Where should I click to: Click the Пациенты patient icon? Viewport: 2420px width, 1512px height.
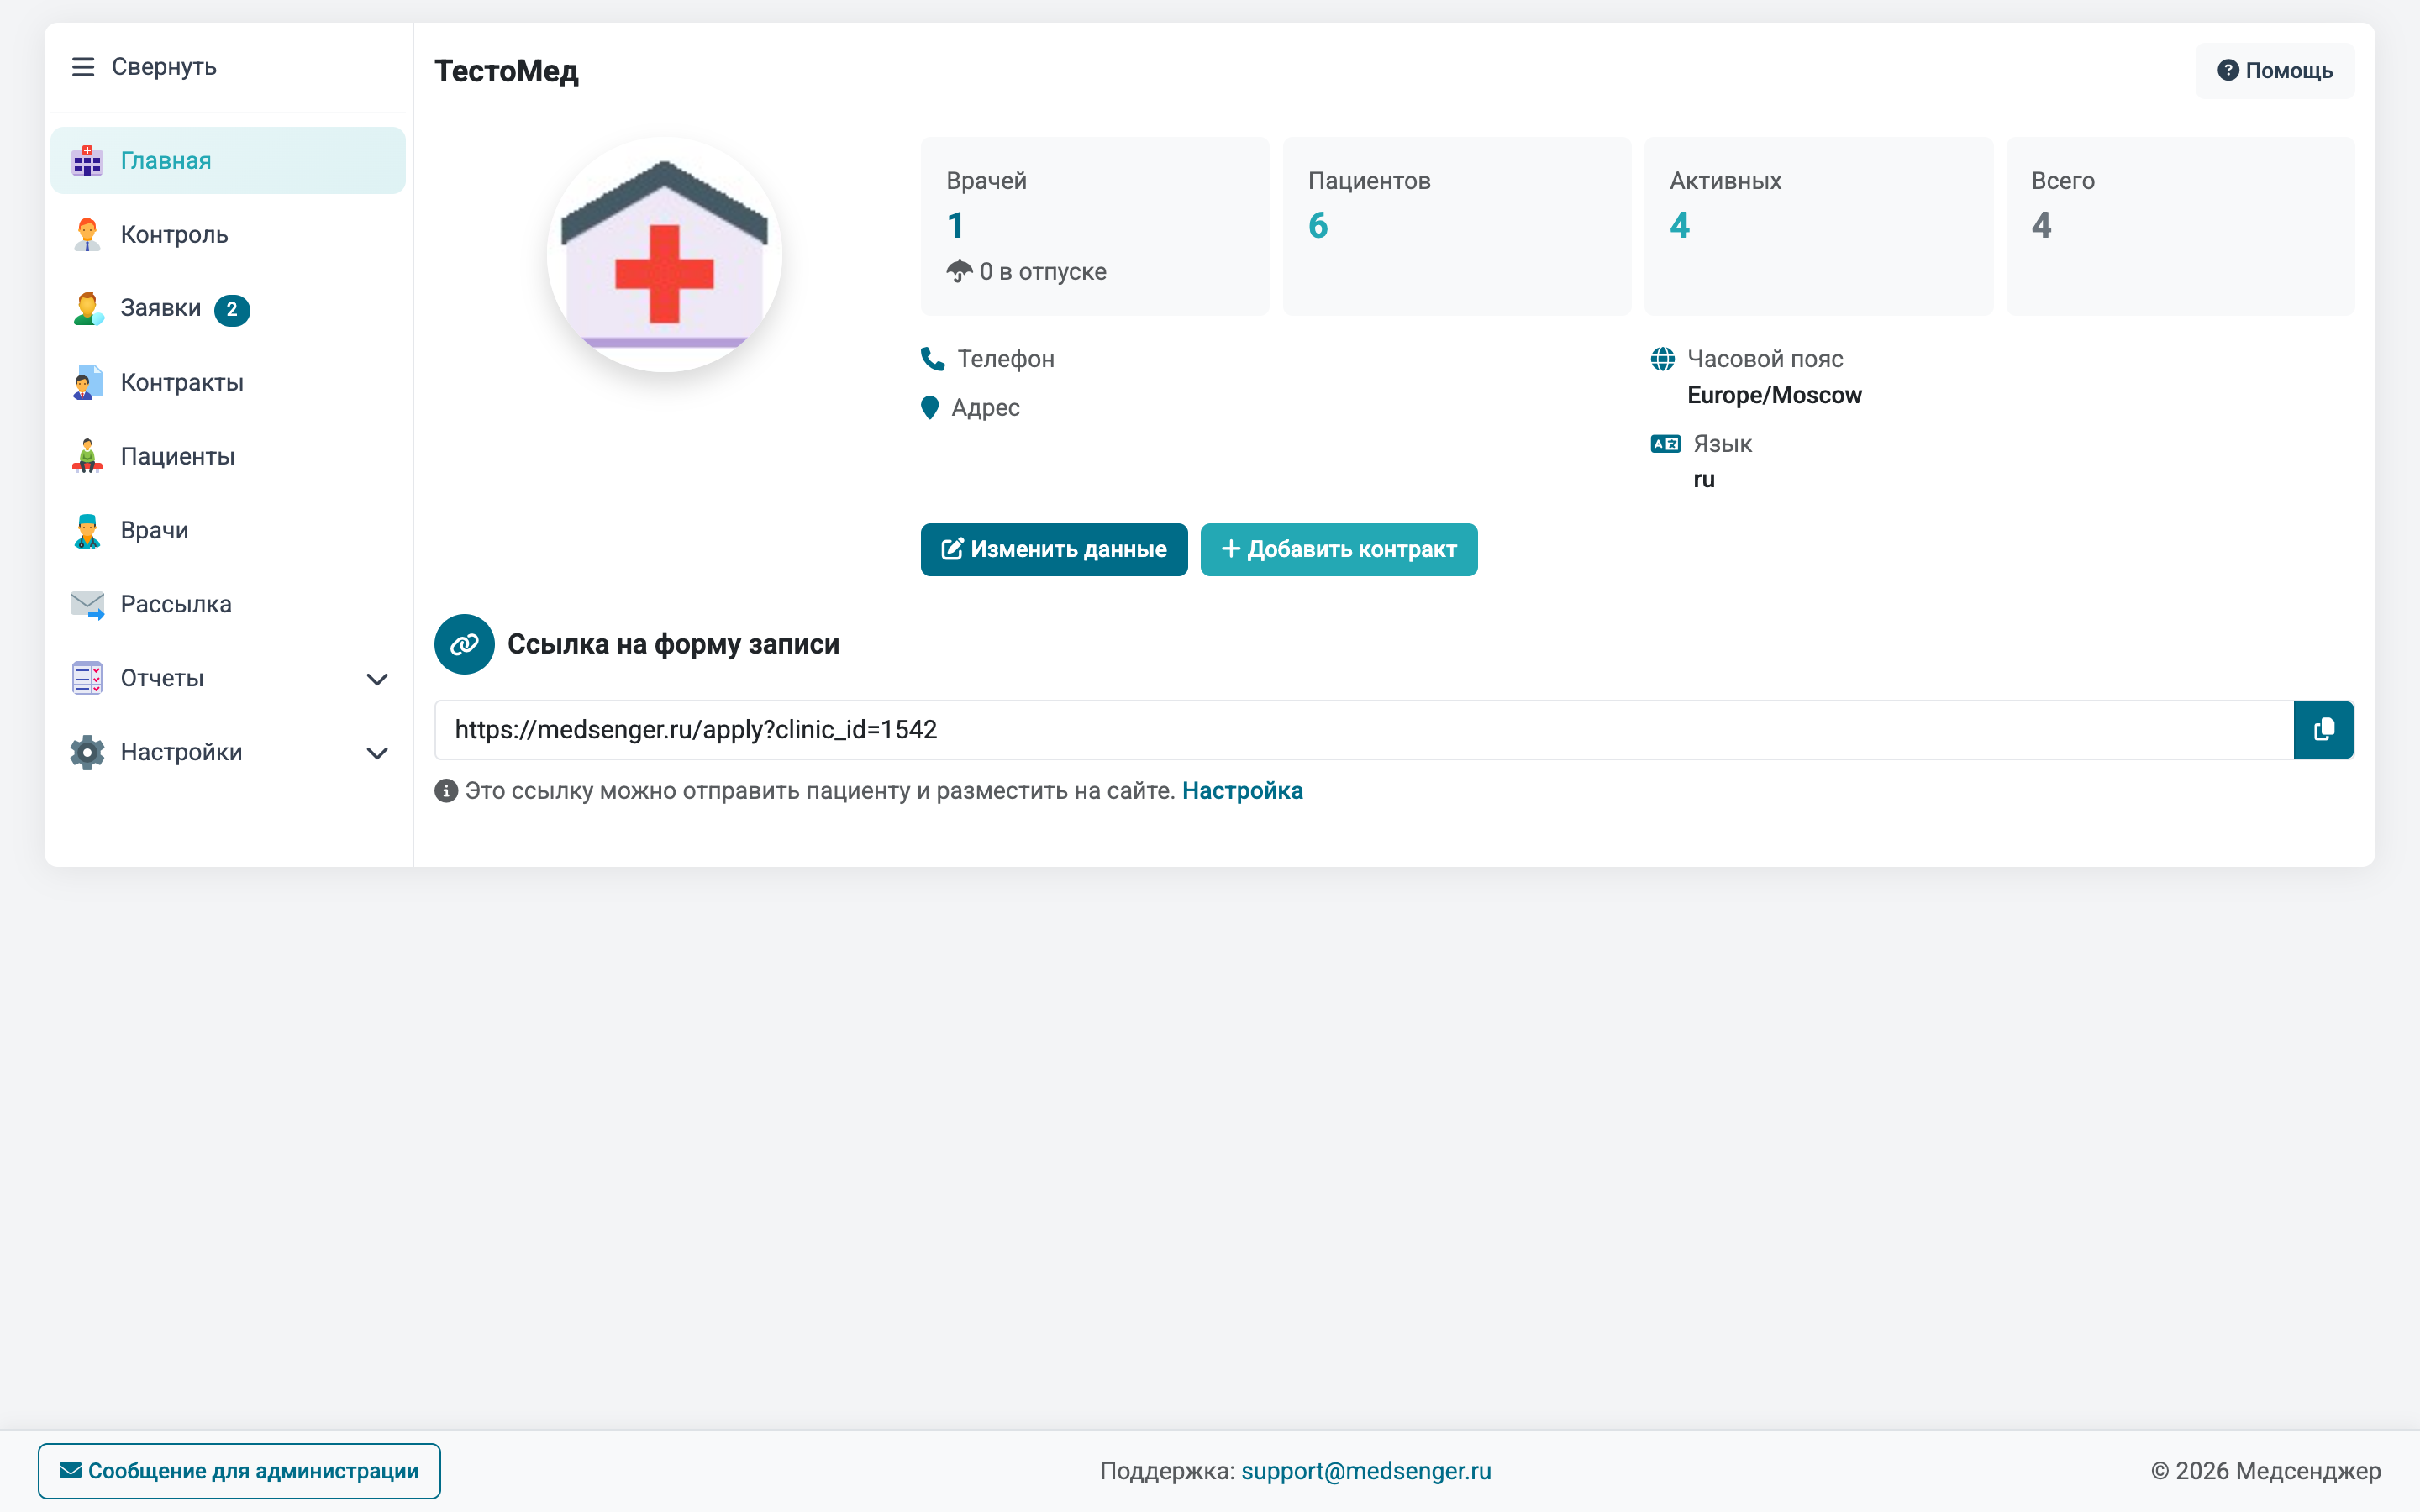click(87, 456)
